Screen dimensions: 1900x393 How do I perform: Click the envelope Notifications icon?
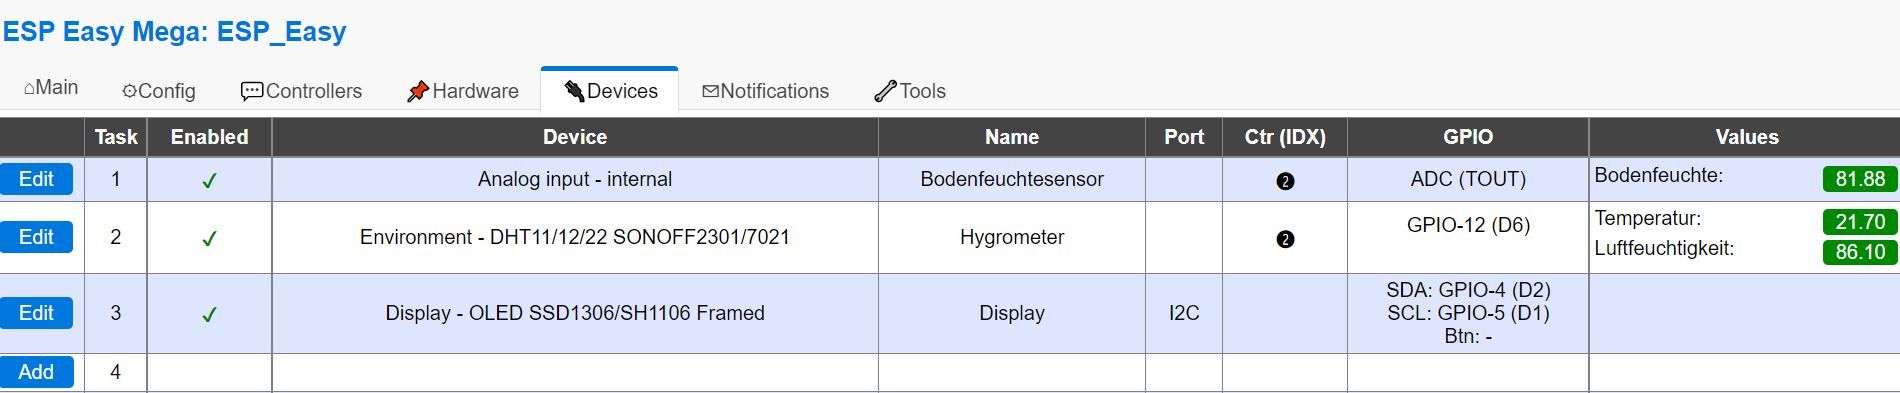(x=710, y=91)
